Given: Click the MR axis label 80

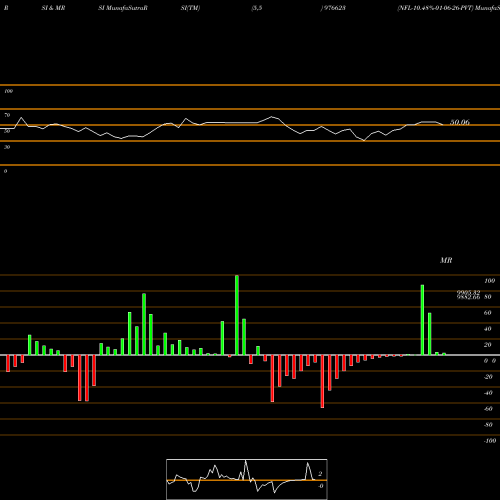Looking at the screenshot, I should point(487,297).
